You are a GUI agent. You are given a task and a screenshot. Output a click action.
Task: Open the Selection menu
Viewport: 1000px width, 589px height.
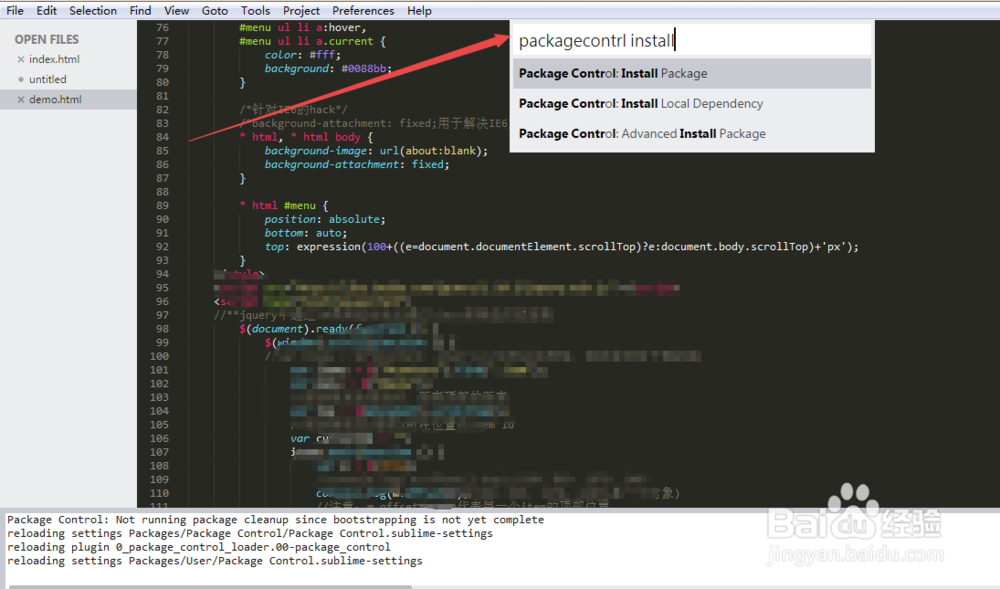point(93,10)
